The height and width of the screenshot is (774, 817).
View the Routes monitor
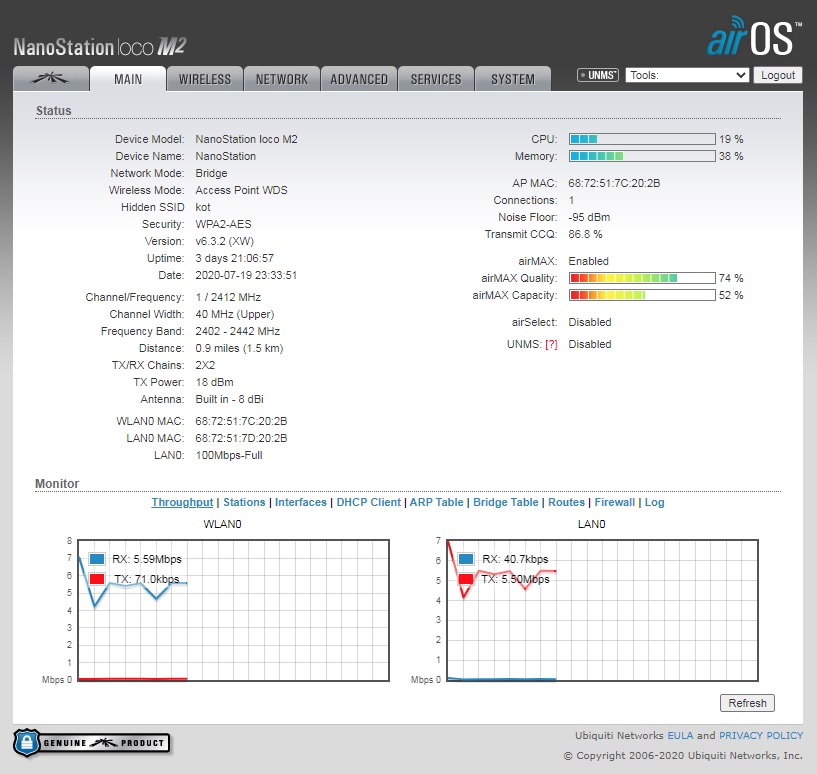tap(566, 502)
